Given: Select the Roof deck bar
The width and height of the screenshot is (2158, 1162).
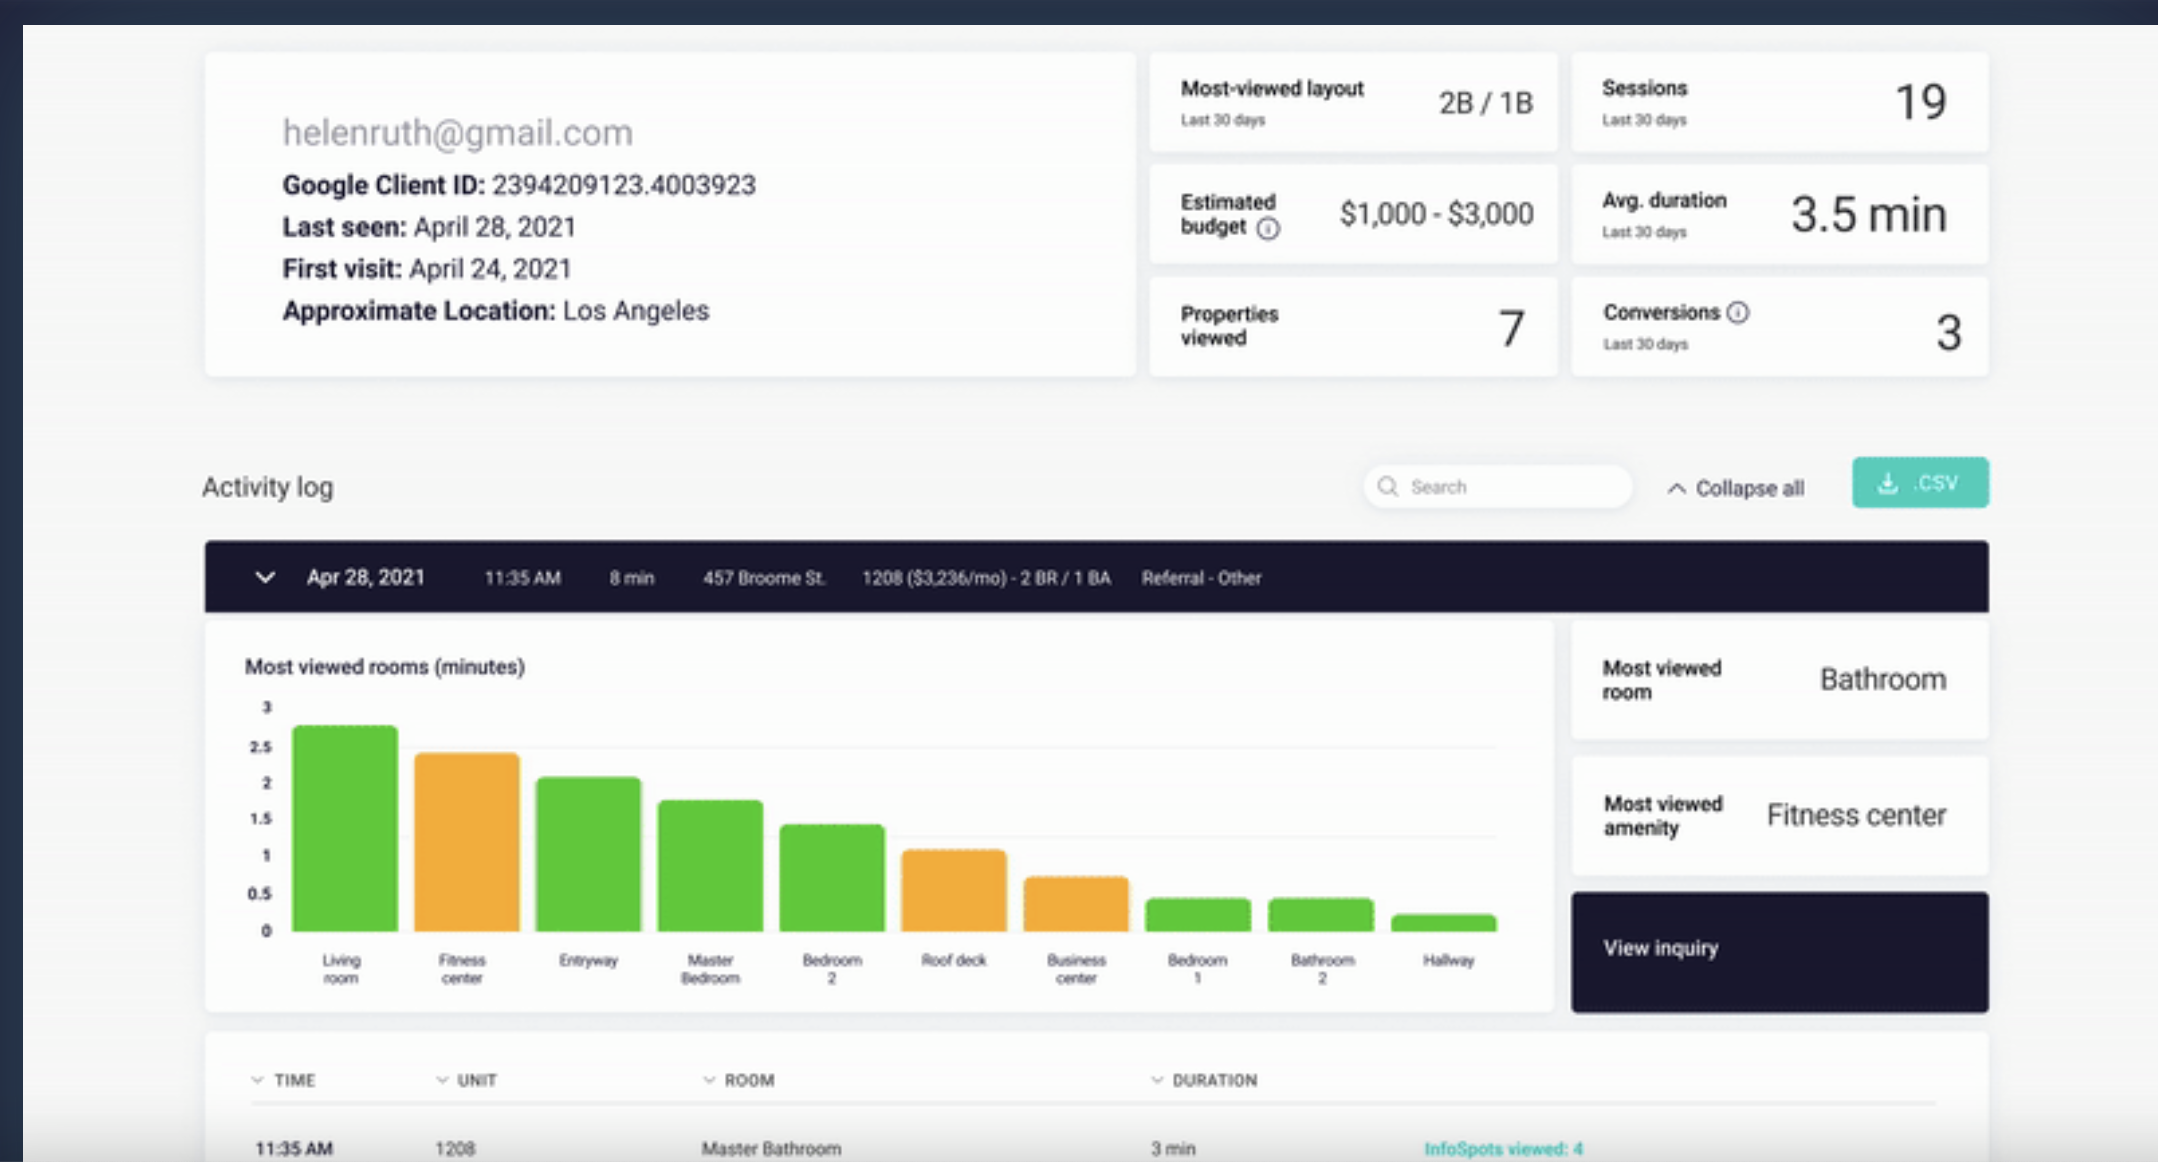Looking at the screenshot, I should click(x=953, y=891).
